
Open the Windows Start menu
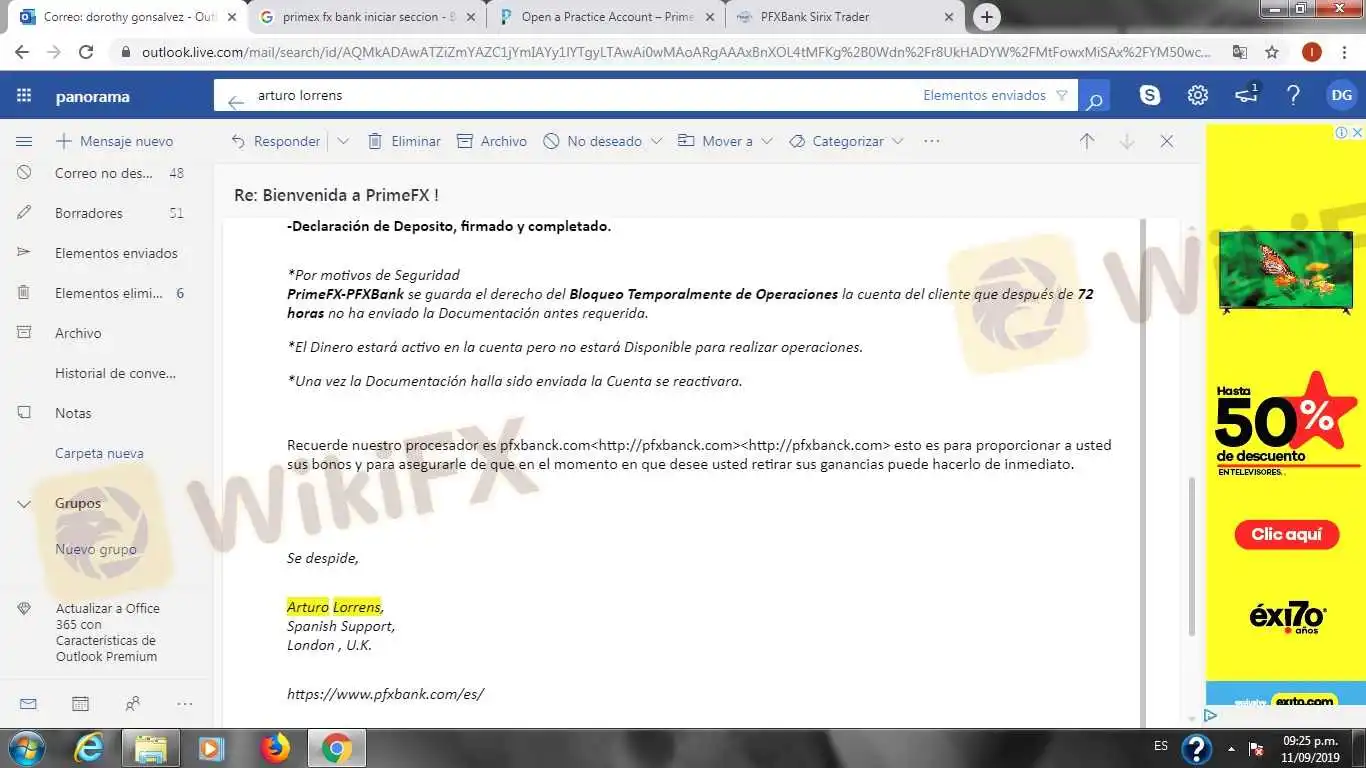pyautogui.click(x=27, y=748)
